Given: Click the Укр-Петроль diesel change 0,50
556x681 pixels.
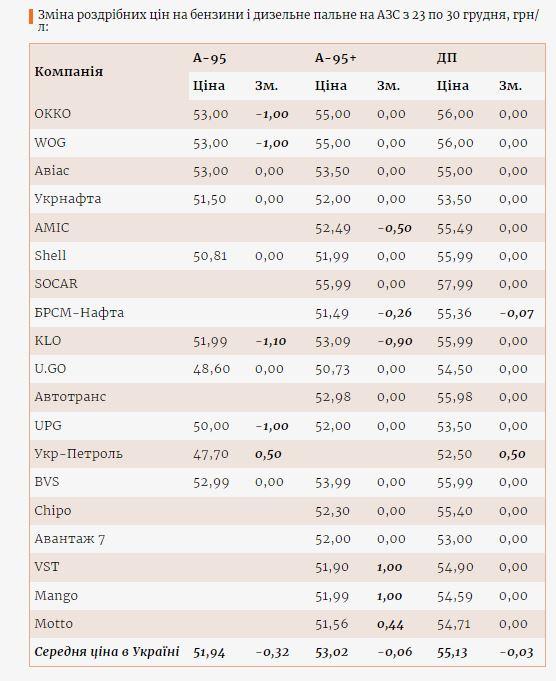Looking at the screenshot, I should pyautogui.click(x=512, y=454).
